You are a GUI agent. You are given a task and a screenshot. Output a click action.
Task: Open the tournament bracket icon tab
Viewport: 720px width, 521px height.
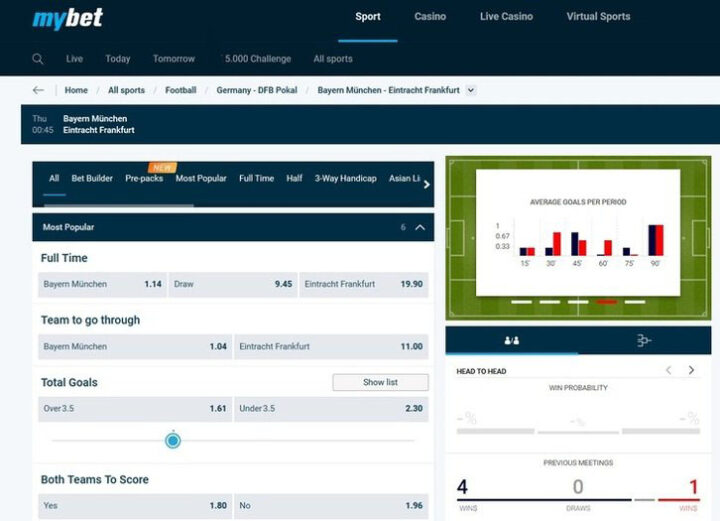[644, 340]
